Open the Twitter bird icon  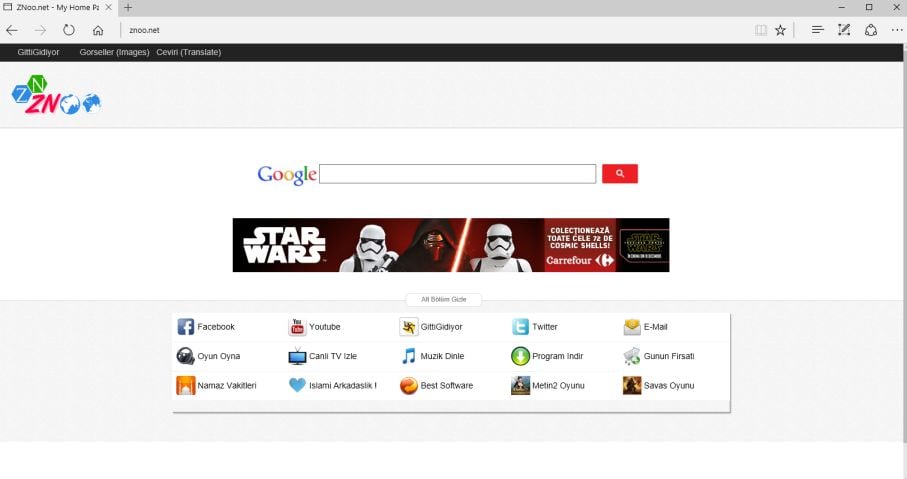click(520, 327)
